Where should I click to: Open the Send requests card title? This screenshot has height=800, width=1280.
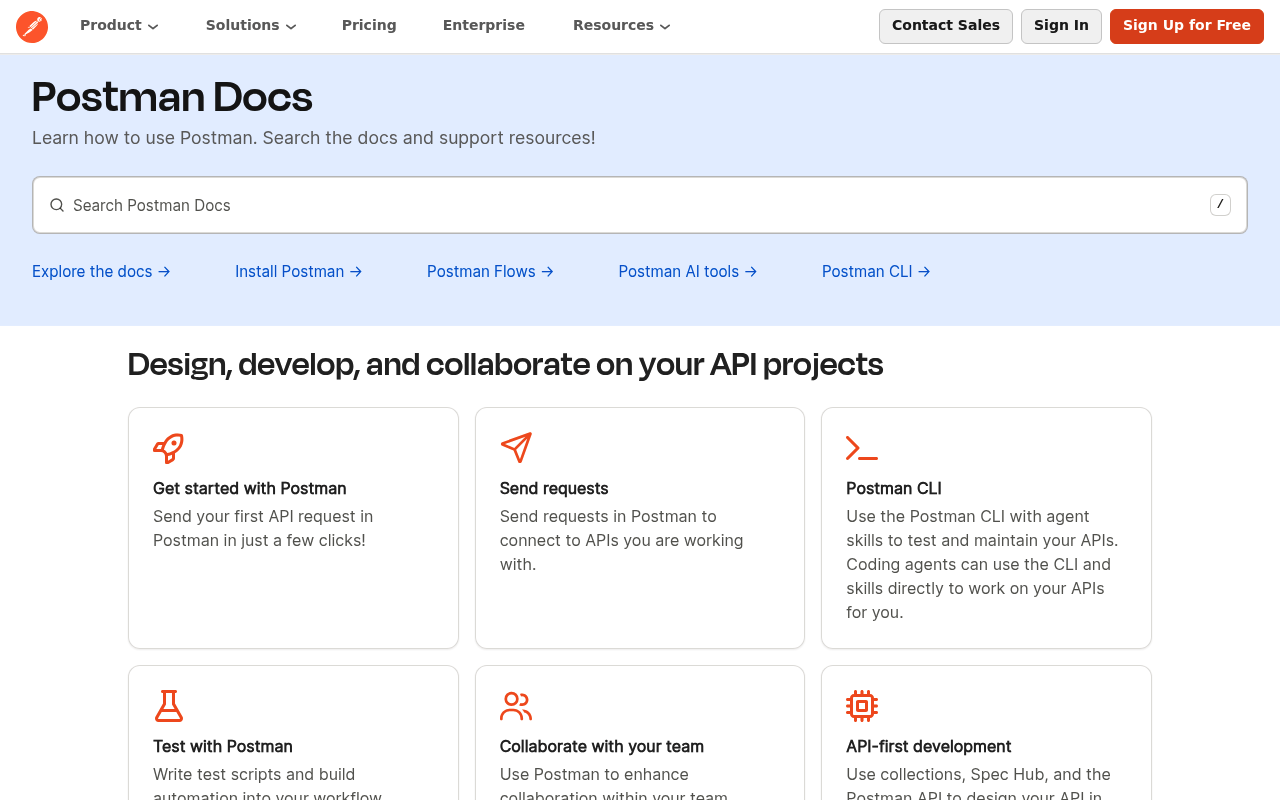point(554,488)
